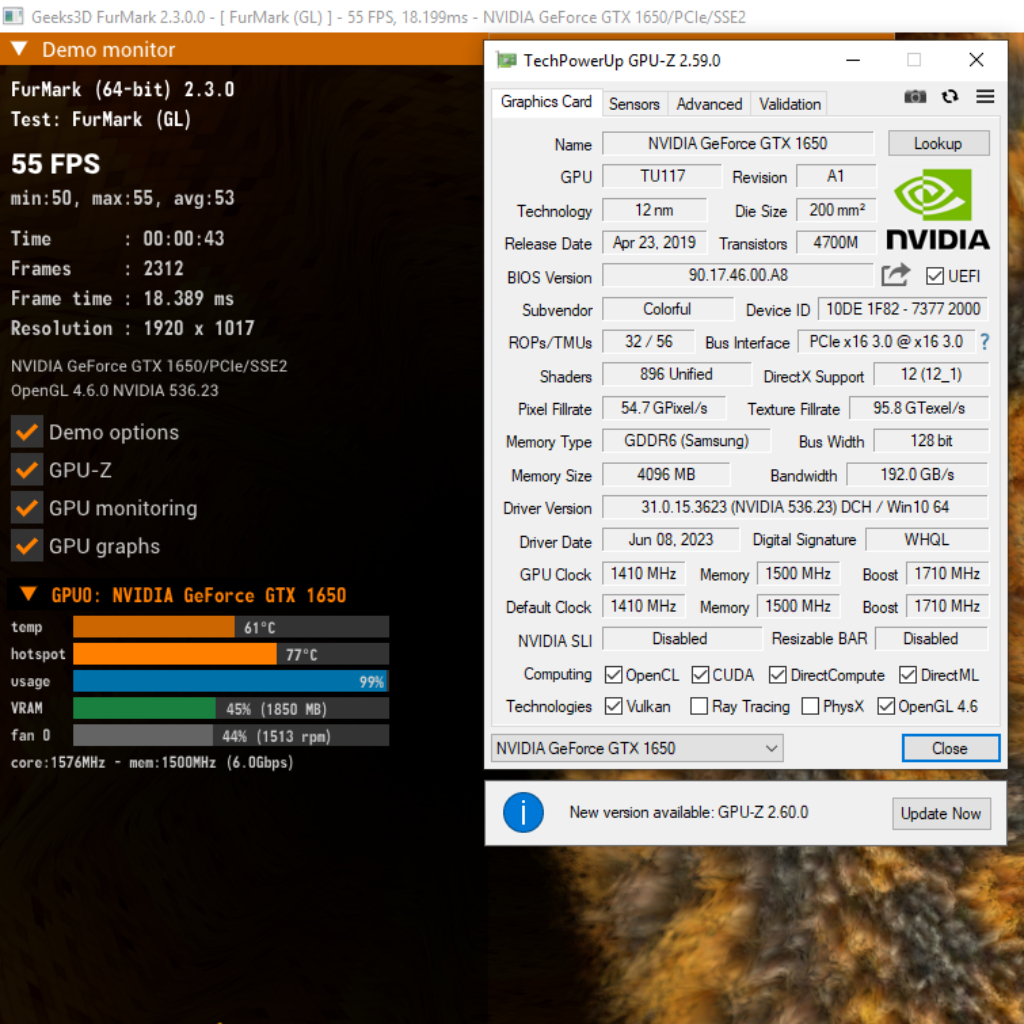Take a GPU-Z screenshot with camera icon
Screen dimensions: 1024x1024
(914, 97)
